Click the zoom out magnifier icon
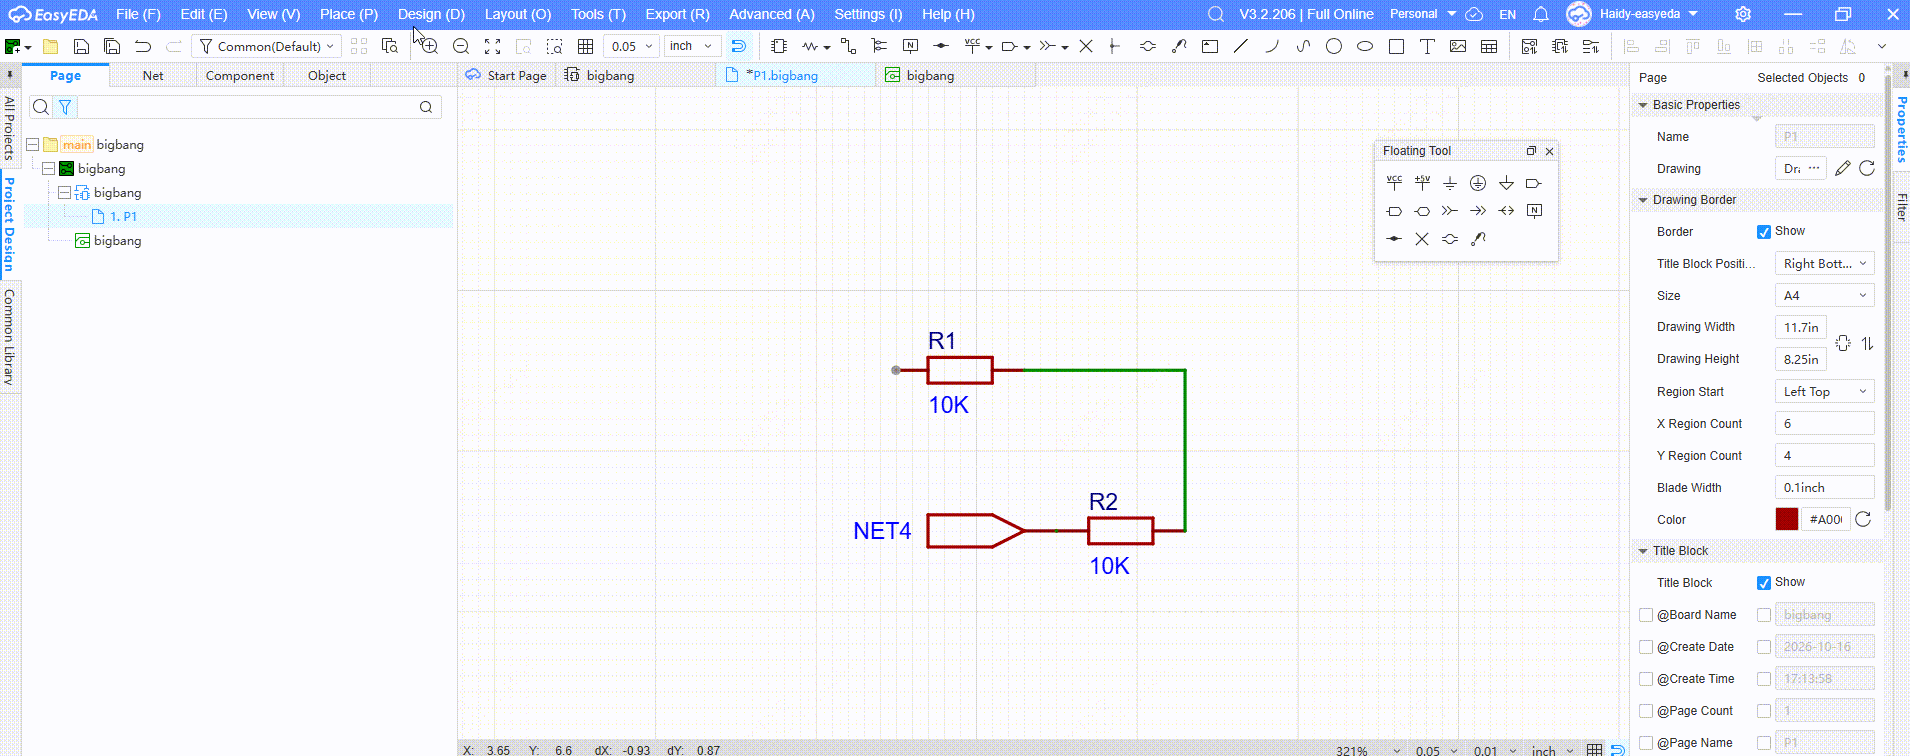 pos(461,46)
